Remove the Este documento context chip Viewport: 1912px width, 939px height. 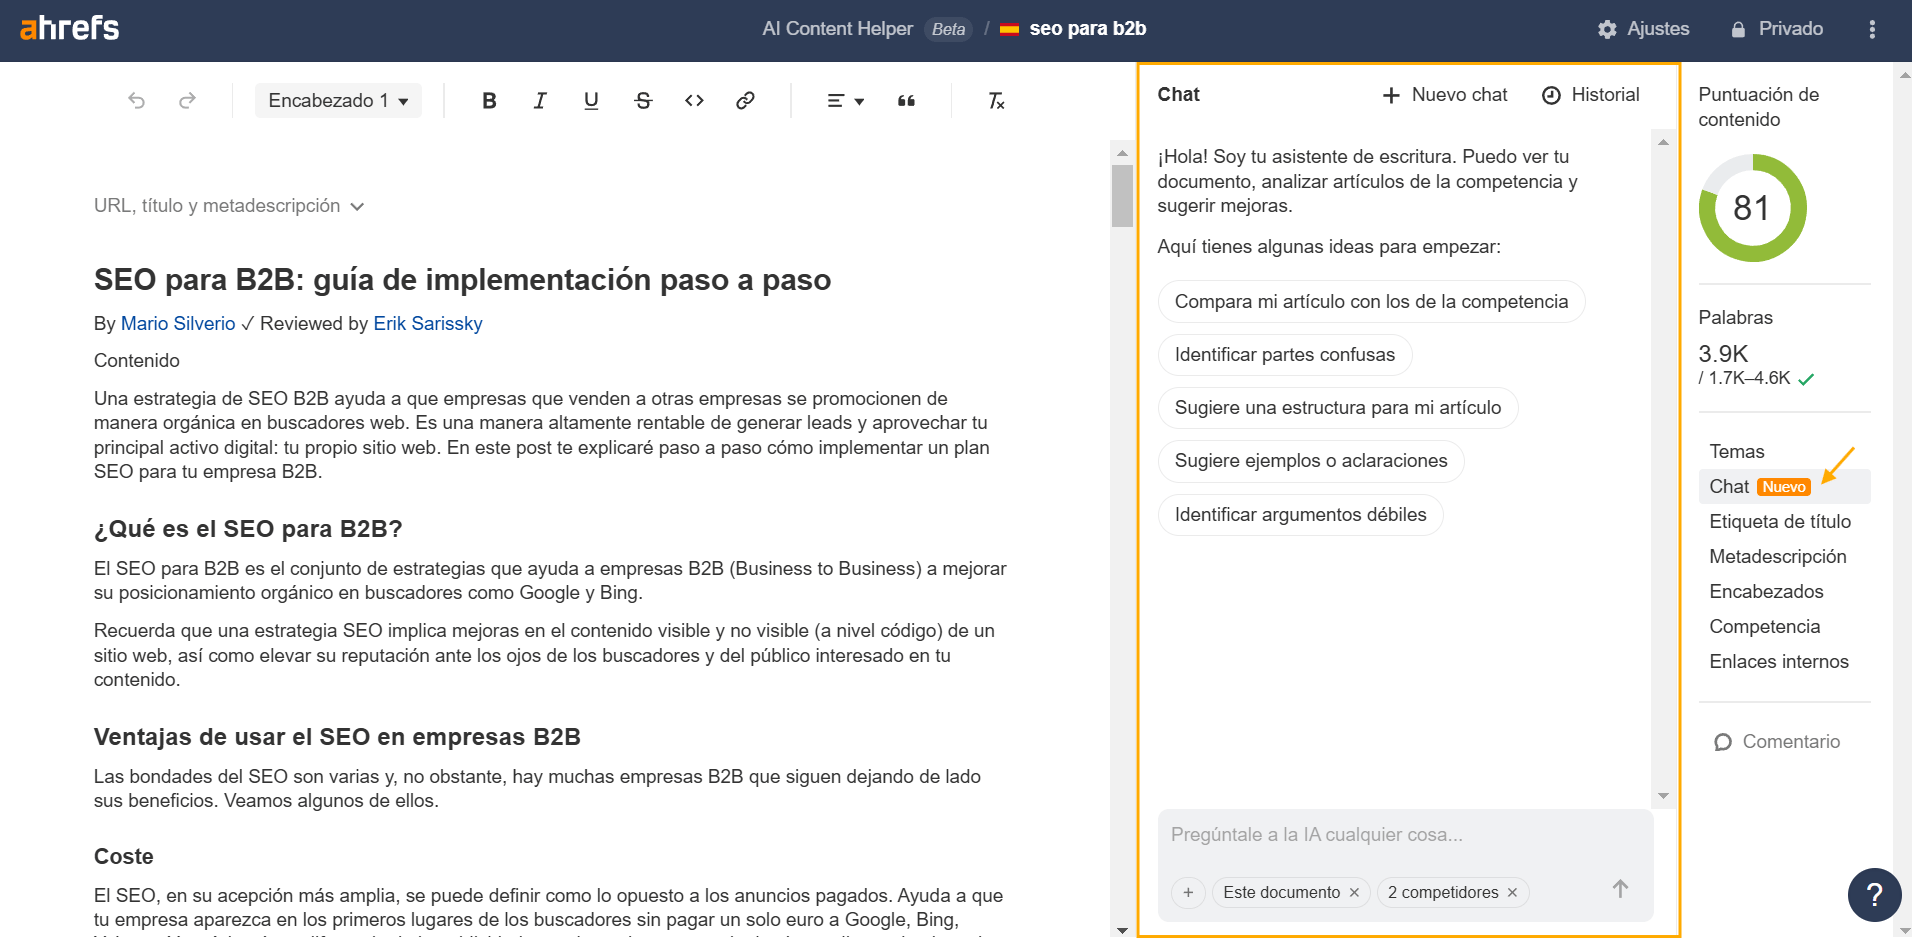pos(1354,893)
